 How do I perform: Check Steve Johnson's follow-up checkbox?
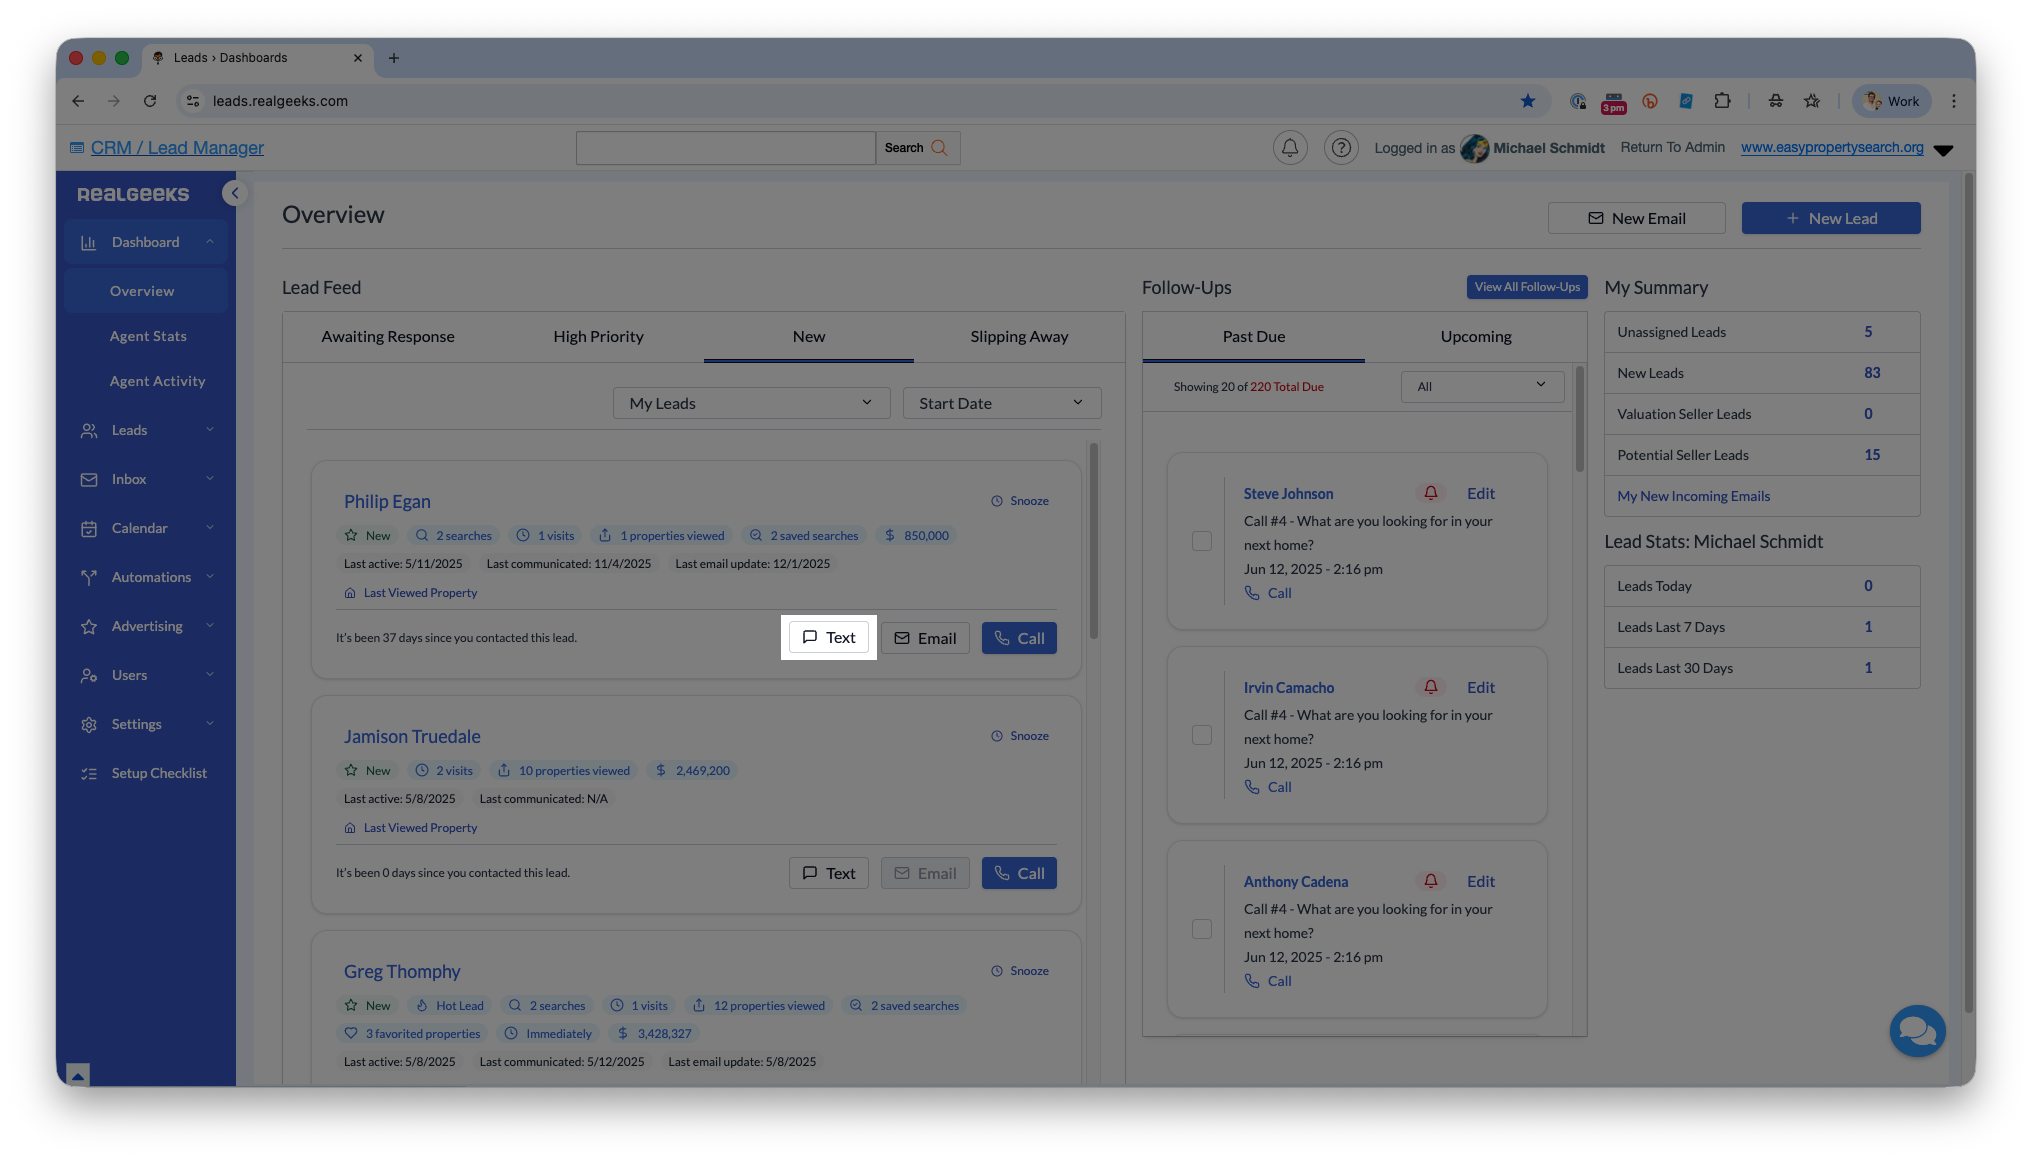(x=1202, y=541)
